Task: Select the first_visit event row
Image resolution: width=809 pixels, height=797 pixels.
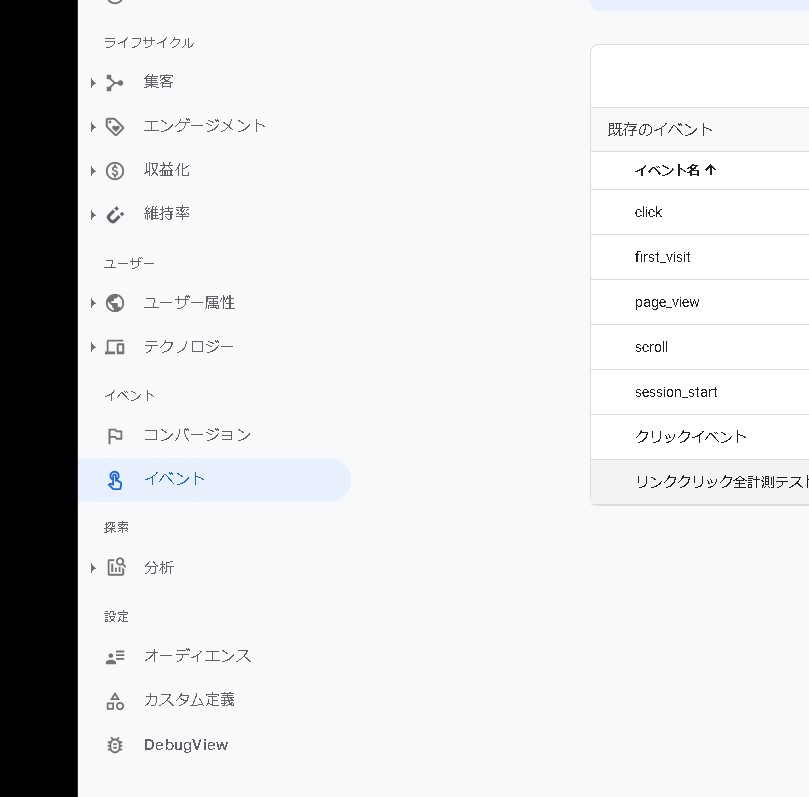Action: pyautogui.click(x=662, y=257)
